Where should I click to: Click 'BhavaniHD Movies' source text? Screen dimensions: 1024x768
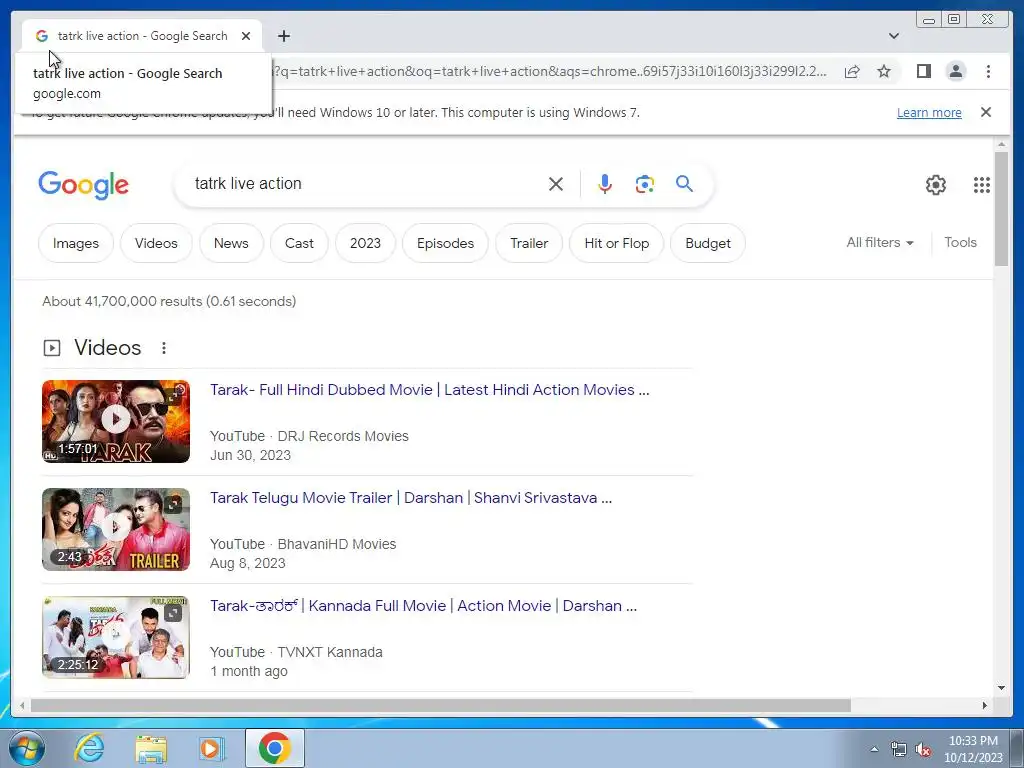point(337,544)
